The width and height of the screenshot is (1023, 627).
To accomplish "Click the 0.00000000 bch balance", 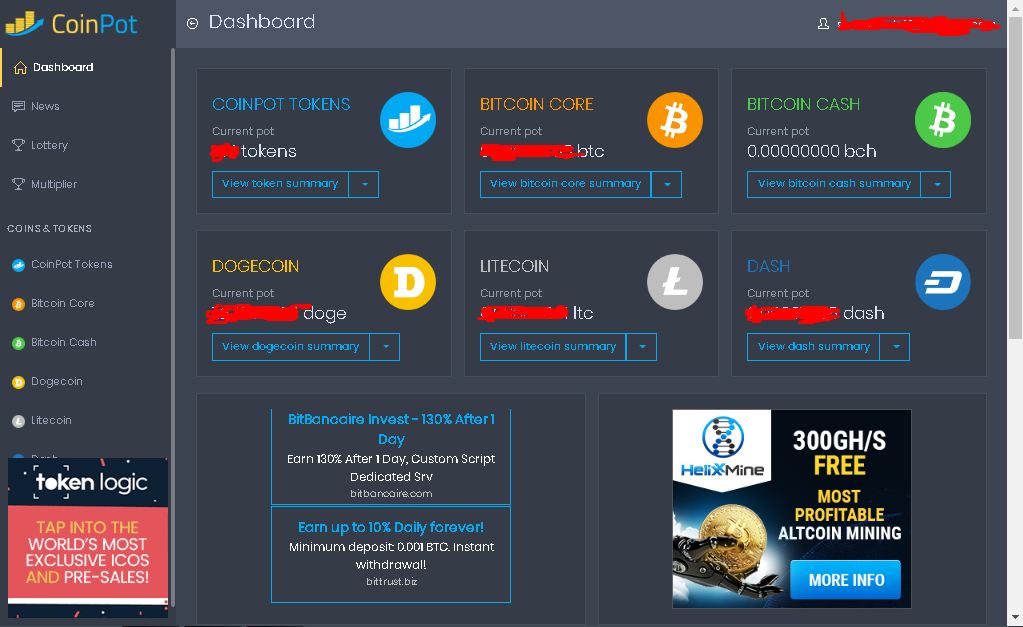I will pos(812,151).
